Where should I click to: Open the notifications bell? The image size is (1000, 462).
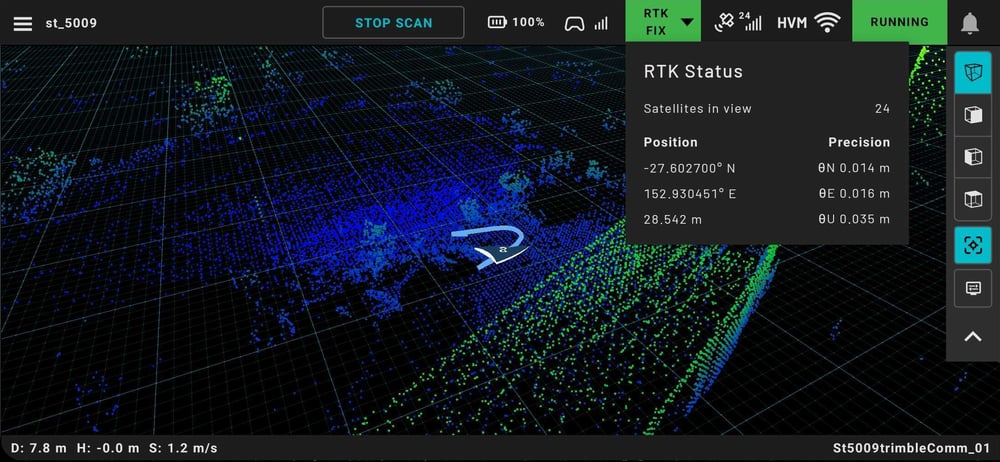point(969,22)
